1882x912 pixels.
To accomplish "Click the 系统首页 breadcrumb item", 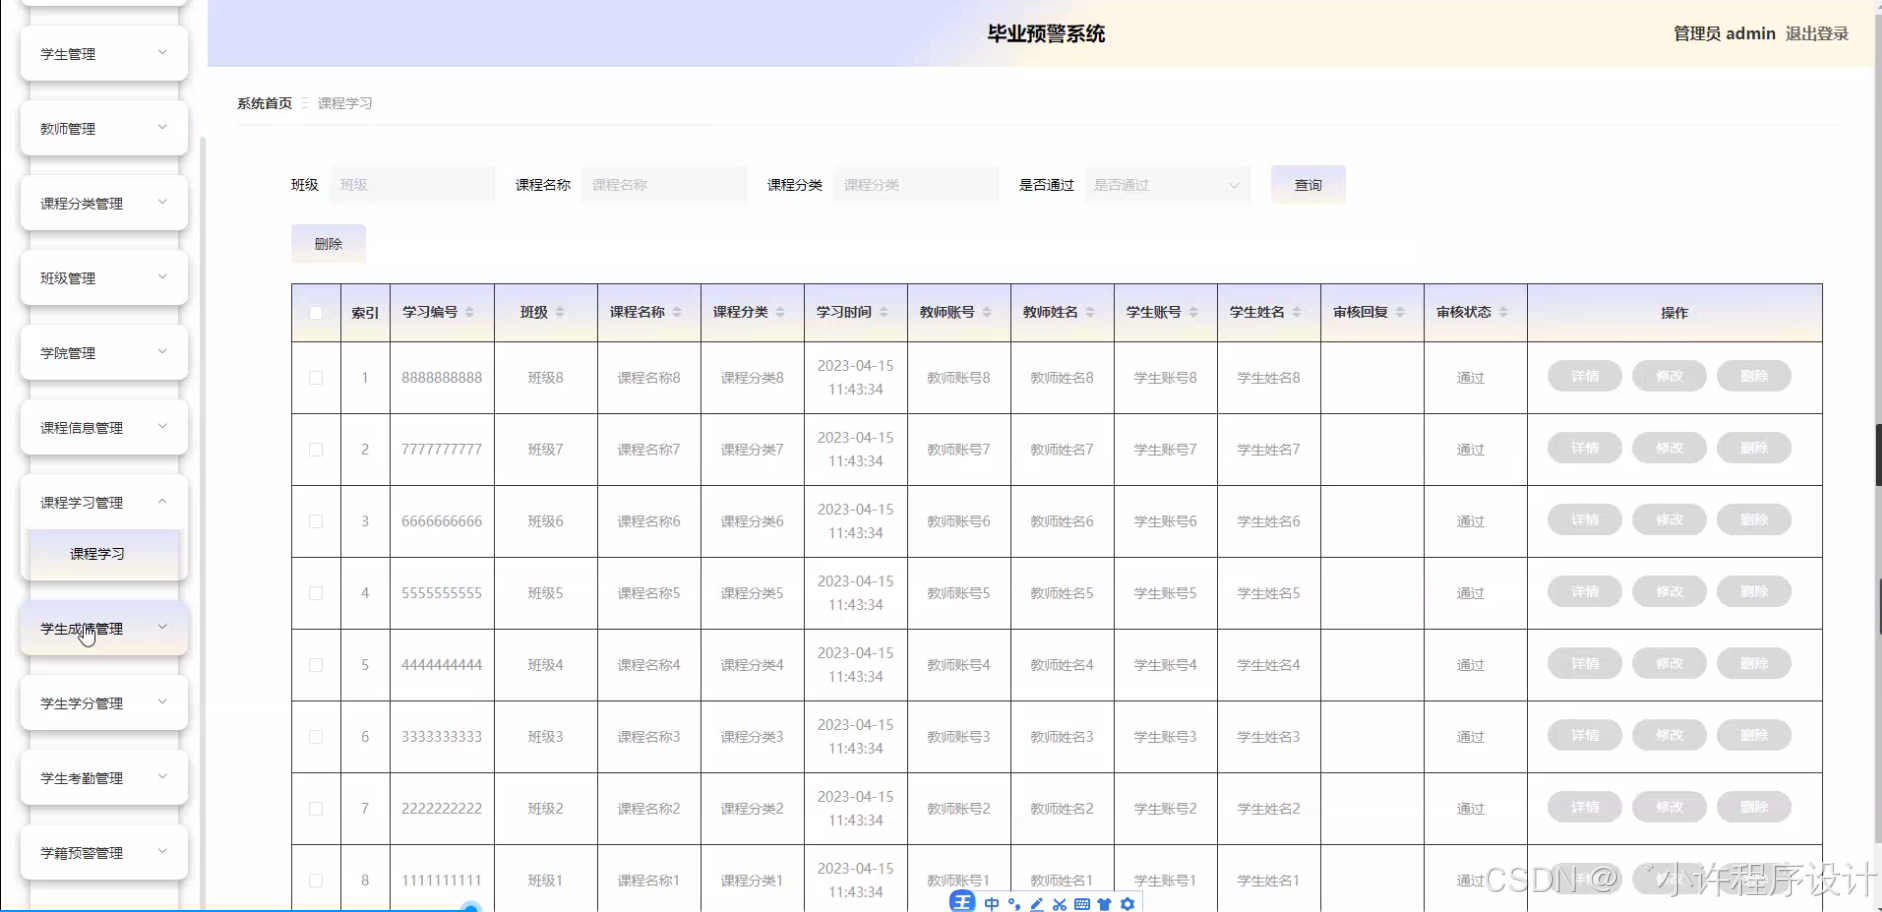I will pos(264,102).
